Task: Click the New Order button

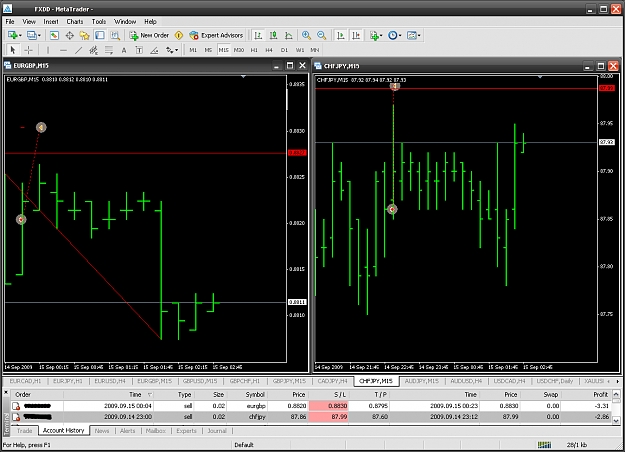Action: (149, 35)
